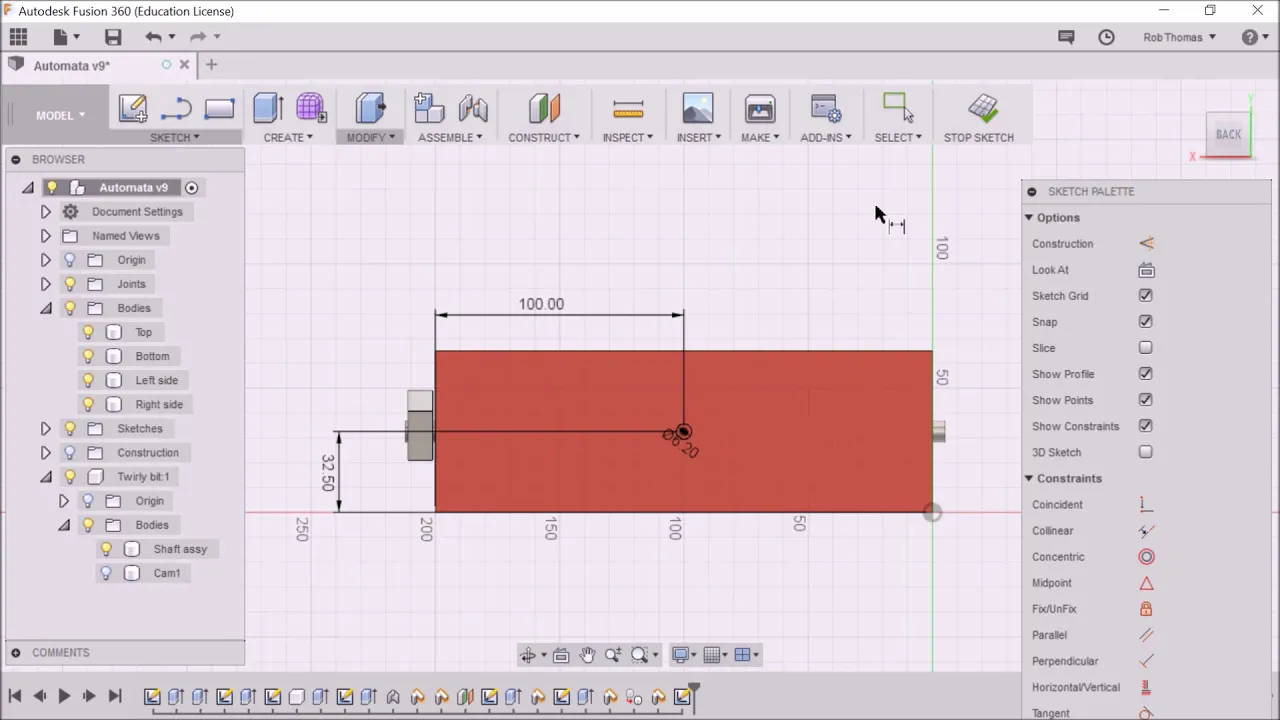
Task: Select the Rectangle sketch tool
Action: (x=219, y=108)
